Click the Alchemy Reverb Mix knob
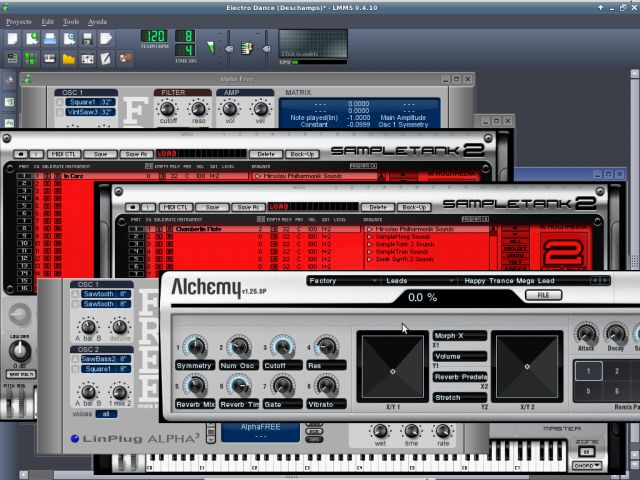 tap(195, 385)
